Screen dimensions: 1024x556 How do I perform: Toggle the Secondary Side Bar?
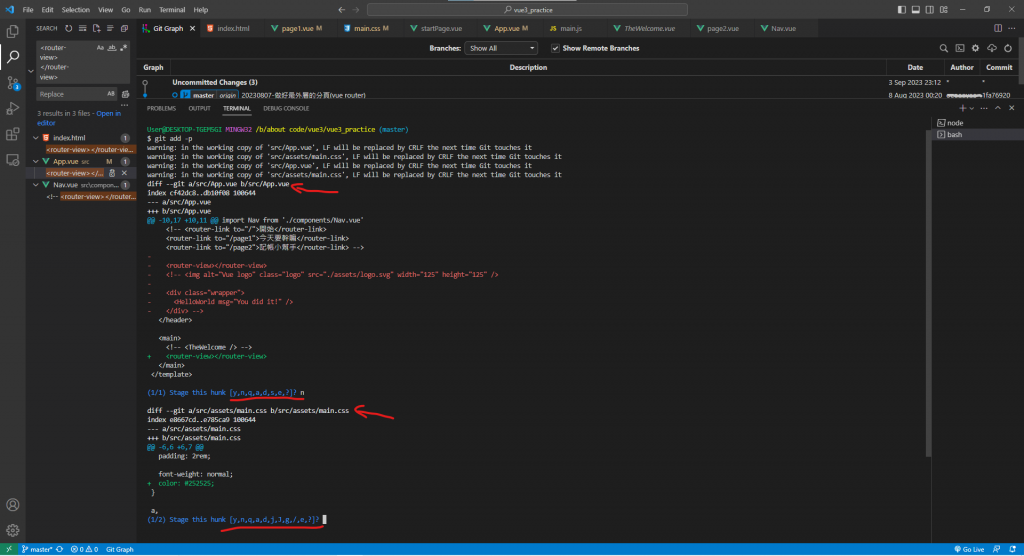[929, 10]
